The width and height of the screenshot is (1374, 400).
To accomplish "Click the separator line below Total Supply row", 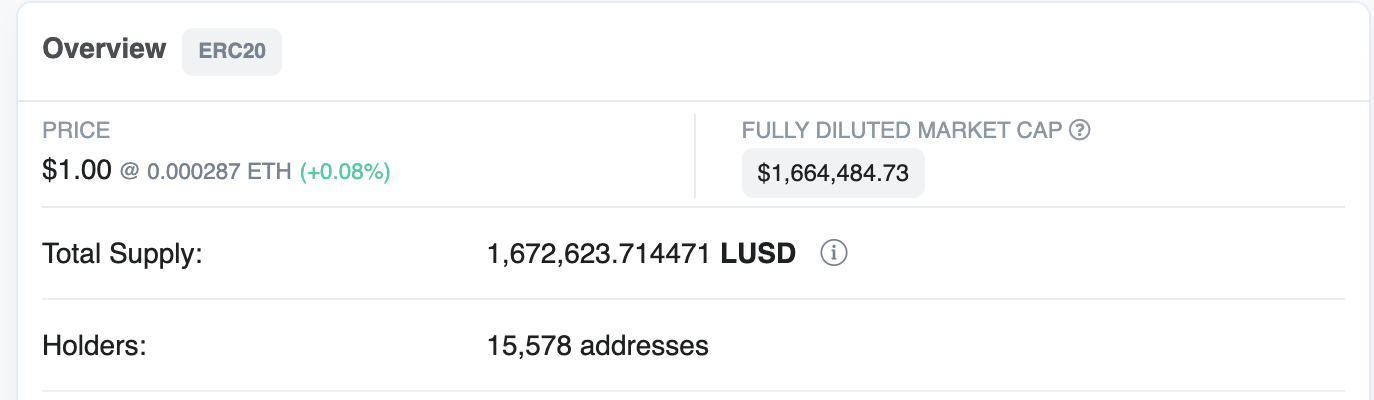I will (693, 299).
